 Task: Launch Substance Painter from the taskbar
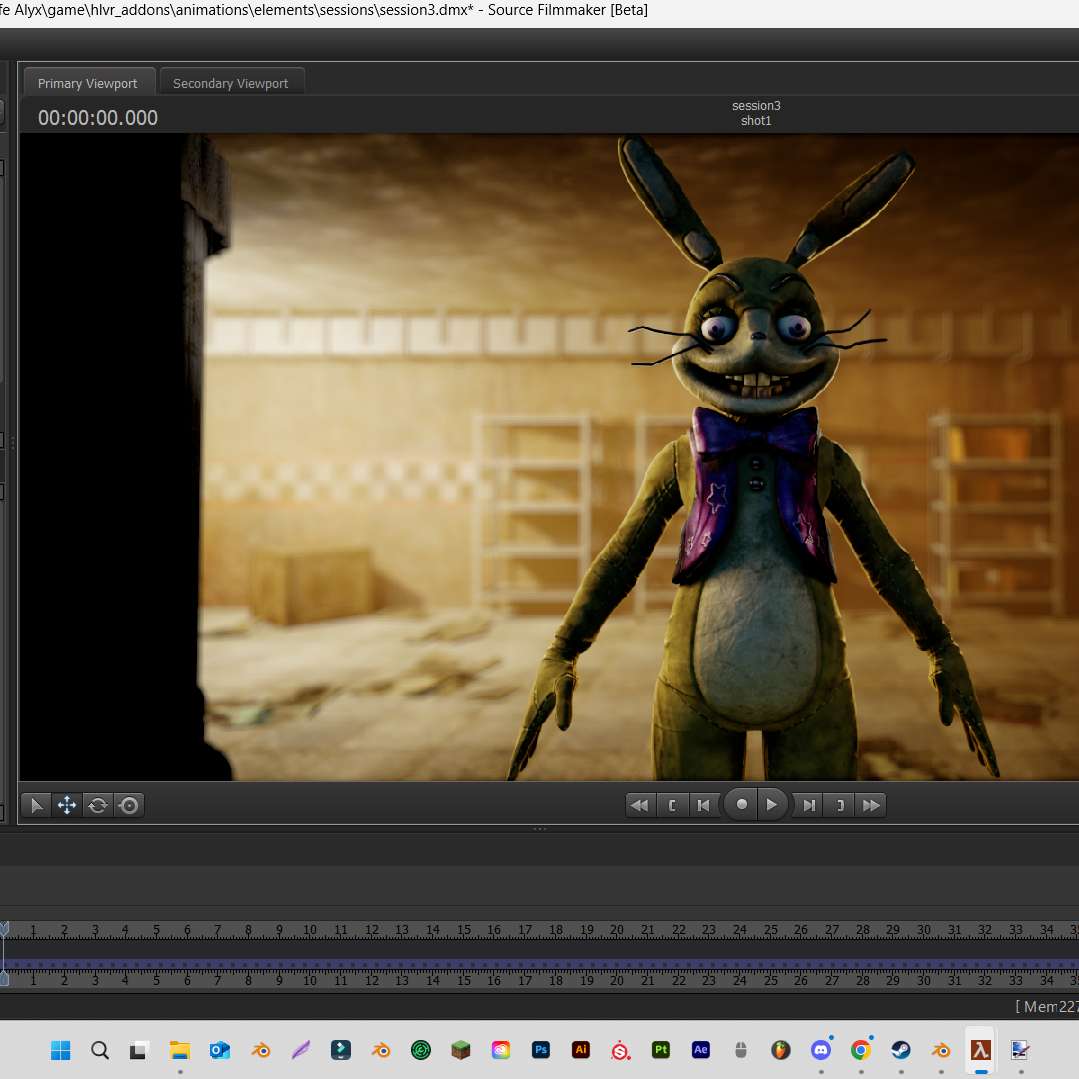[661, 1050]
